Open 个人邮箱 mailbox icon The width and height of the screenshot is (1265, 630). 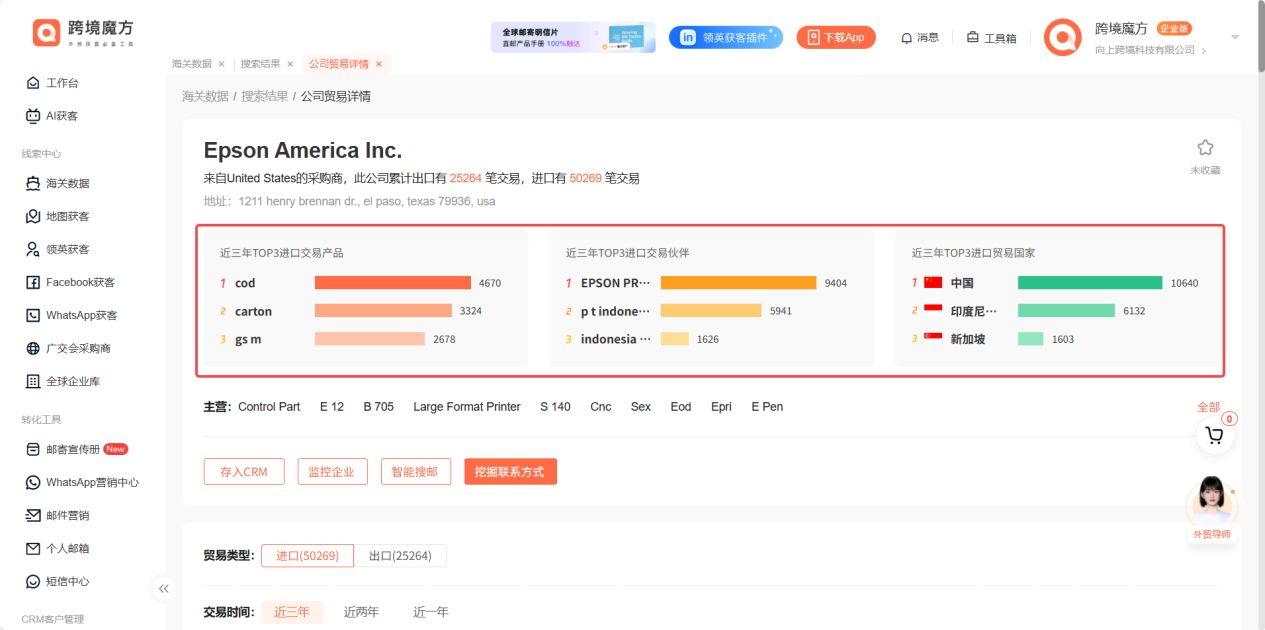coord(33,548)
